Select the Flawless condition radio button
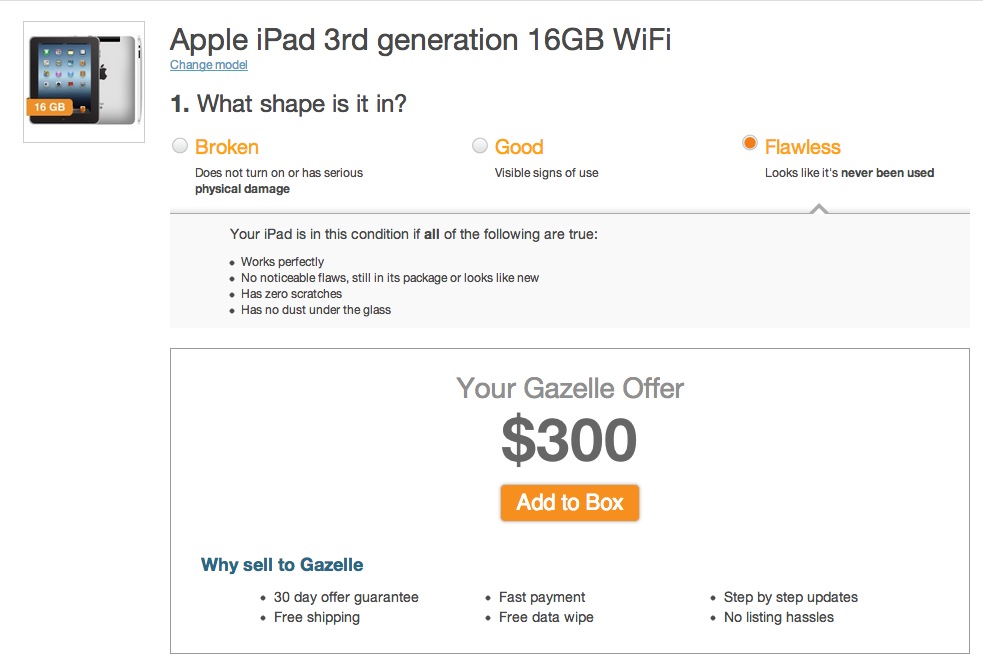This screenshot has height=669, width=983. pos(750,143)
